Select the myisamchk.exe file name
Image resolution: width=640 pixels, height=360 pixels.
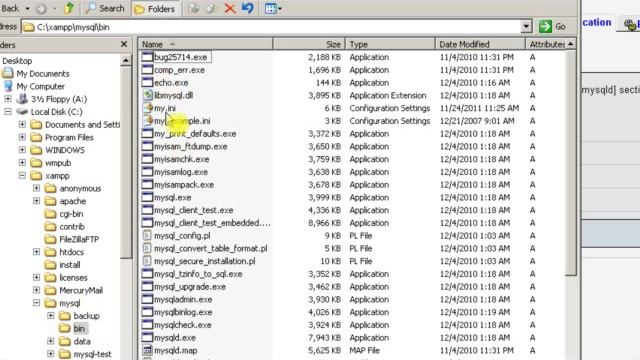181,159
